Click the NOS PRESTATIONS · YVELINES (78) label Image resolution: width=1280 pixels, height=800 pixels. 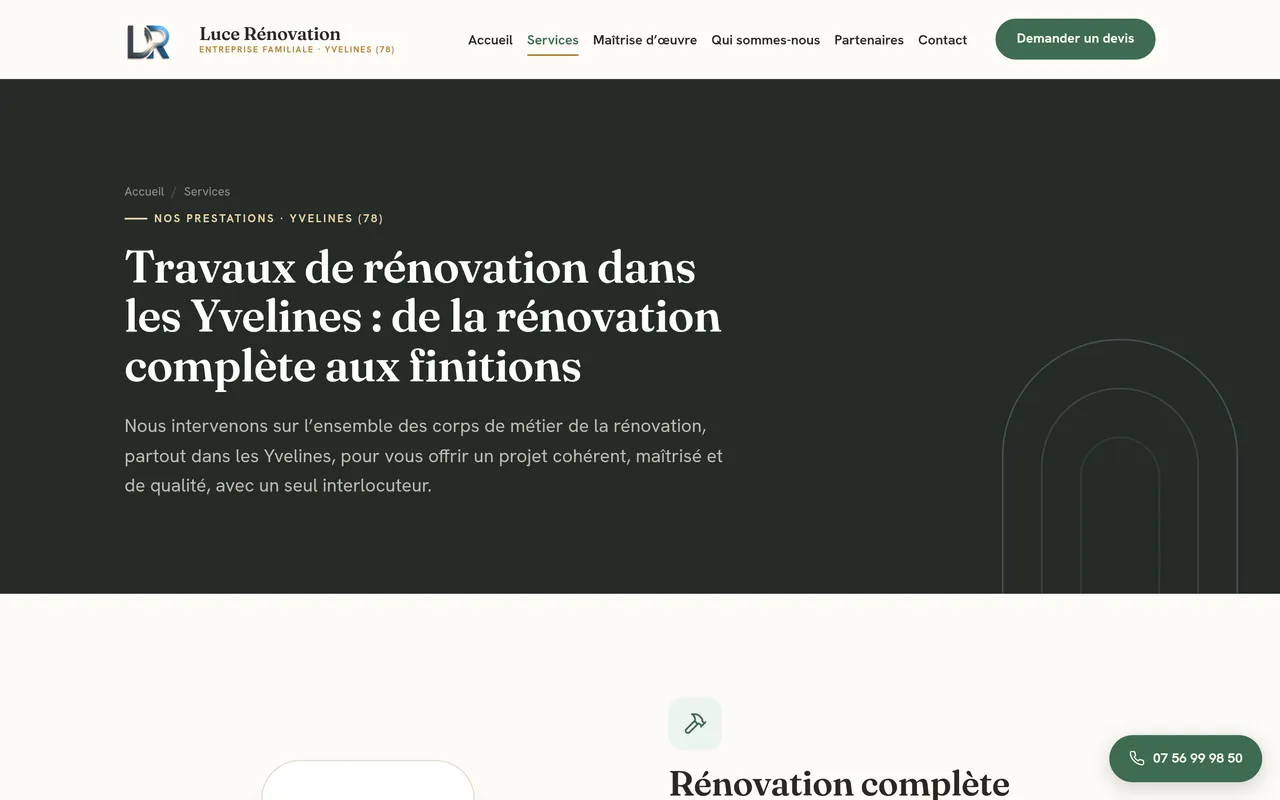(268, 218)
